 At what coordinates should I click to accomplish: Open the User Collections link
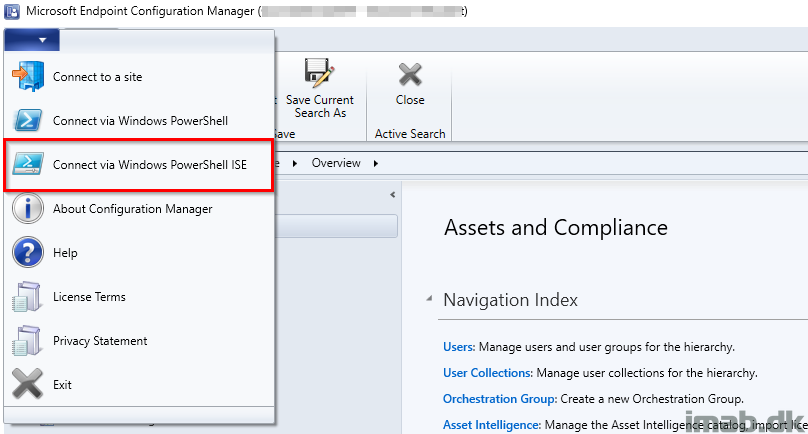pyautogui.click(x=487, y=372)
